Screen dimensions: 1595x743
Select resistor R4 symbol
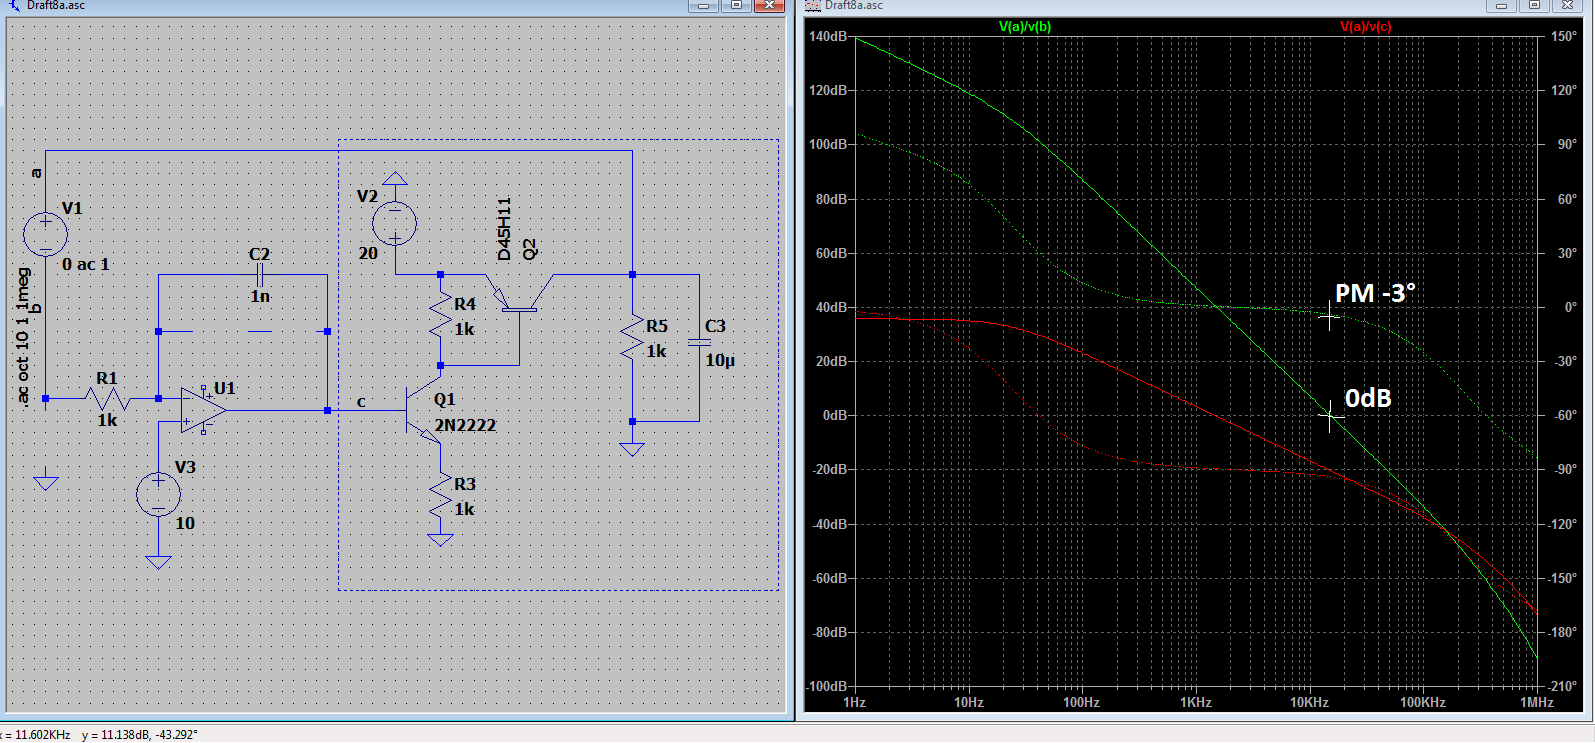click(x=440, y=314)
